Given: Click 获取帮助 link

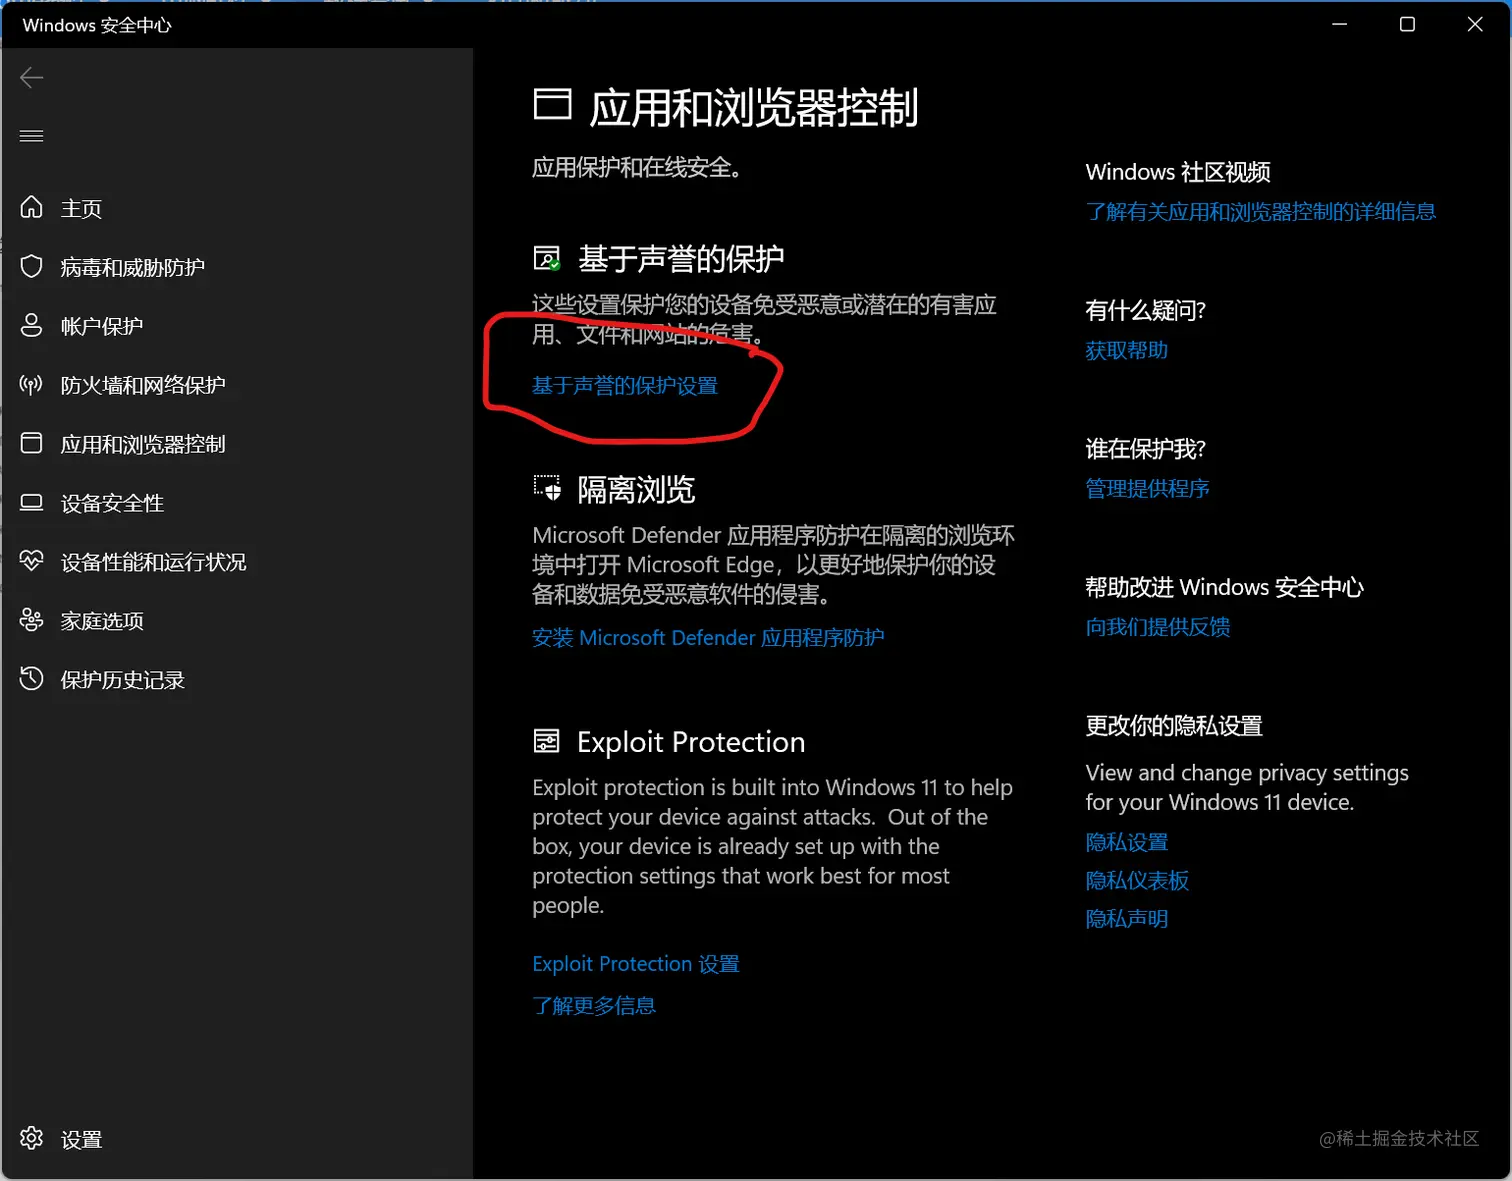Looking at the screenshot, I should [x=1127, y=350].
